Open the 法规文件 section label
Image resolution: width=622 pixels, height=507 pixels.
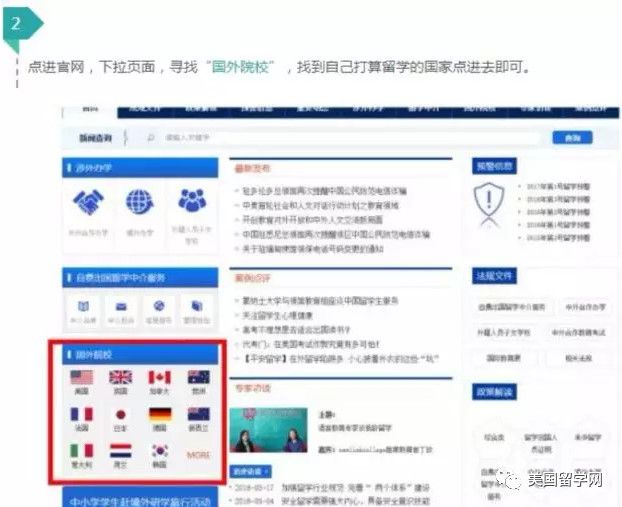point(494,275)
